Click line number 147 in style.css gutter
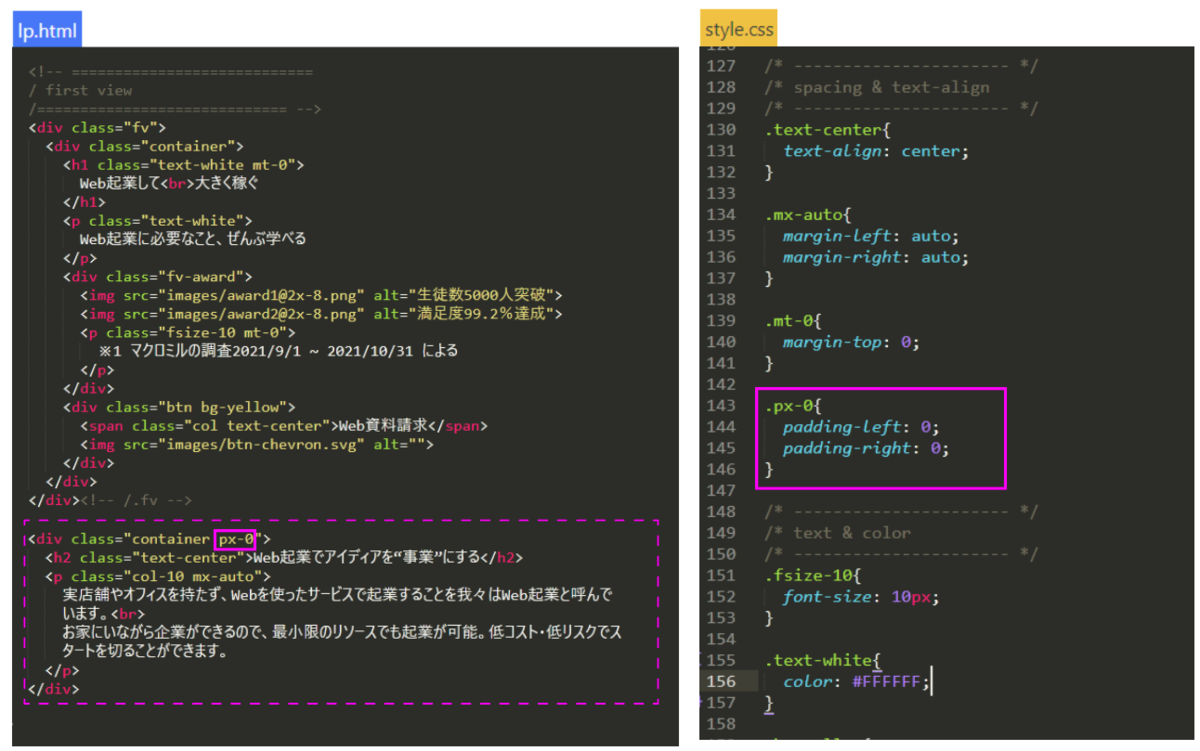The image size is (1200, 751). pos(720,490)
